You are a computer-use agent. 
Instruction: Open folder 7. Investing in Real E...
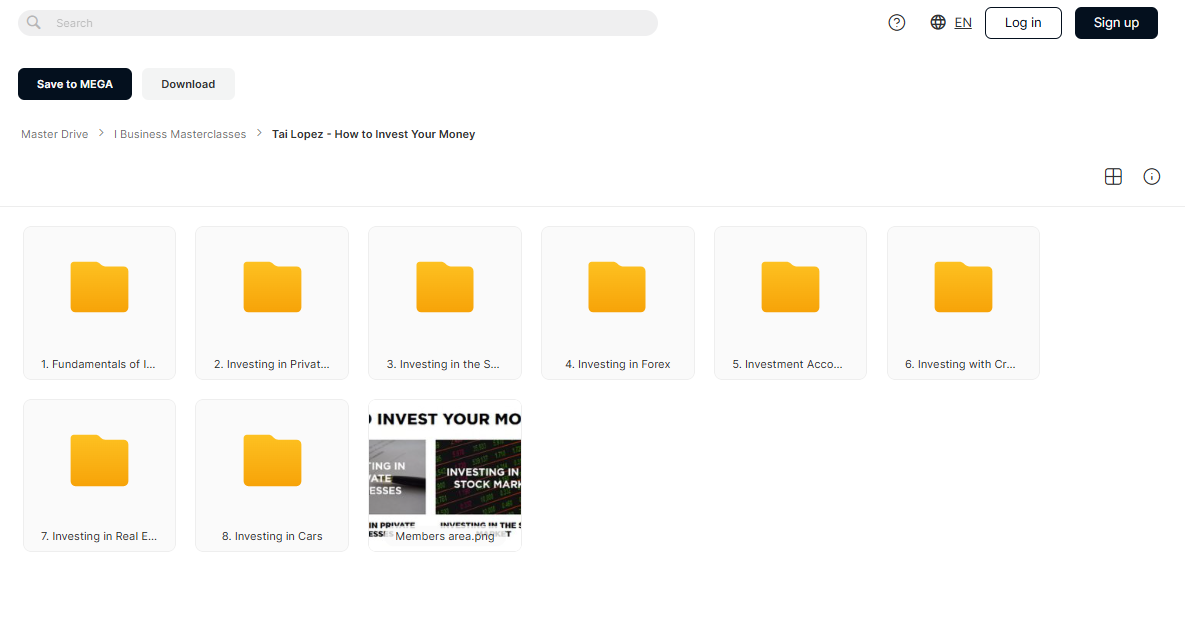pos(99,475)
